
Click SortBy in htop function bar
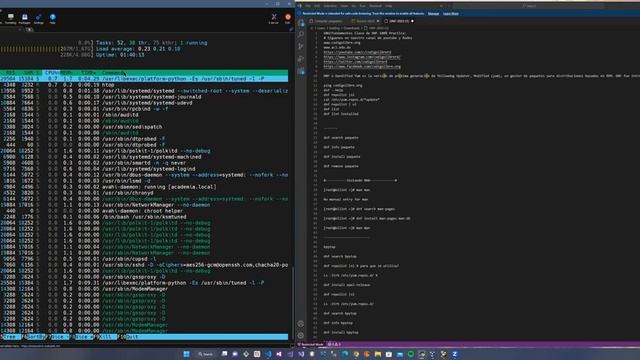[36, 337]
